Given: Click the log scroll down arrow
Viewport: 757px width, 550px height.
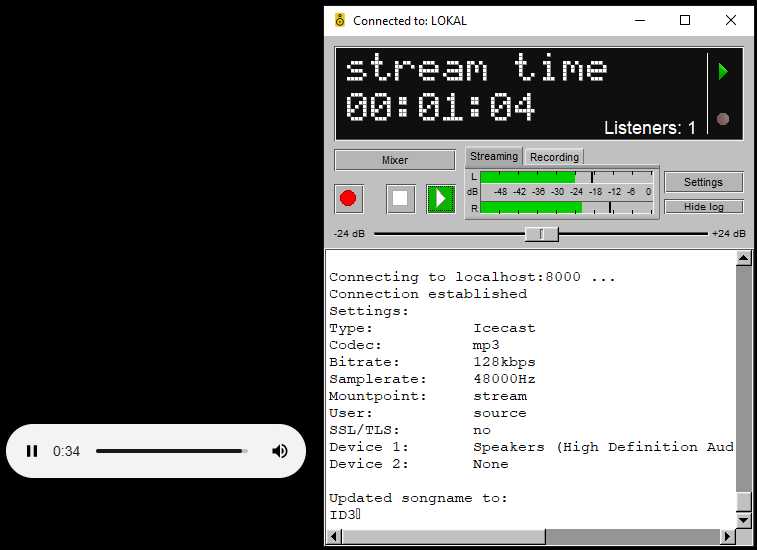Looking at the screenshot, I should (743, 520).
